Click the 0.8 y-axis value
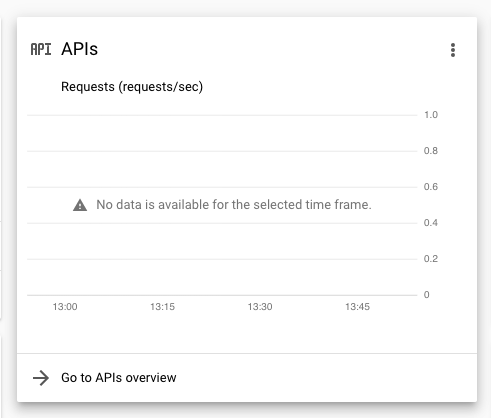This screenshot has width=491, height=418. pyautogui.click(x=431, y=151)
